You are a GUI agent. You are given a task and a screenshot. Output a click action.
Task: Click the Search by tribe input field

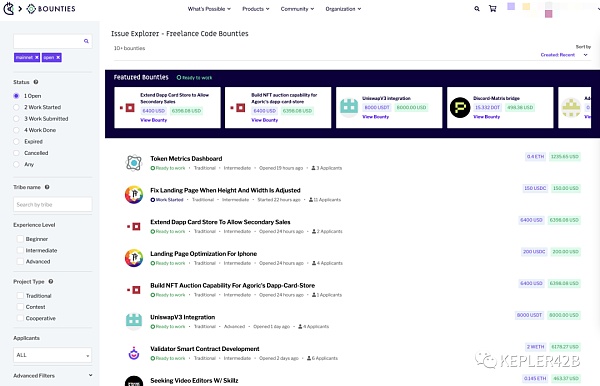[52, 205]
